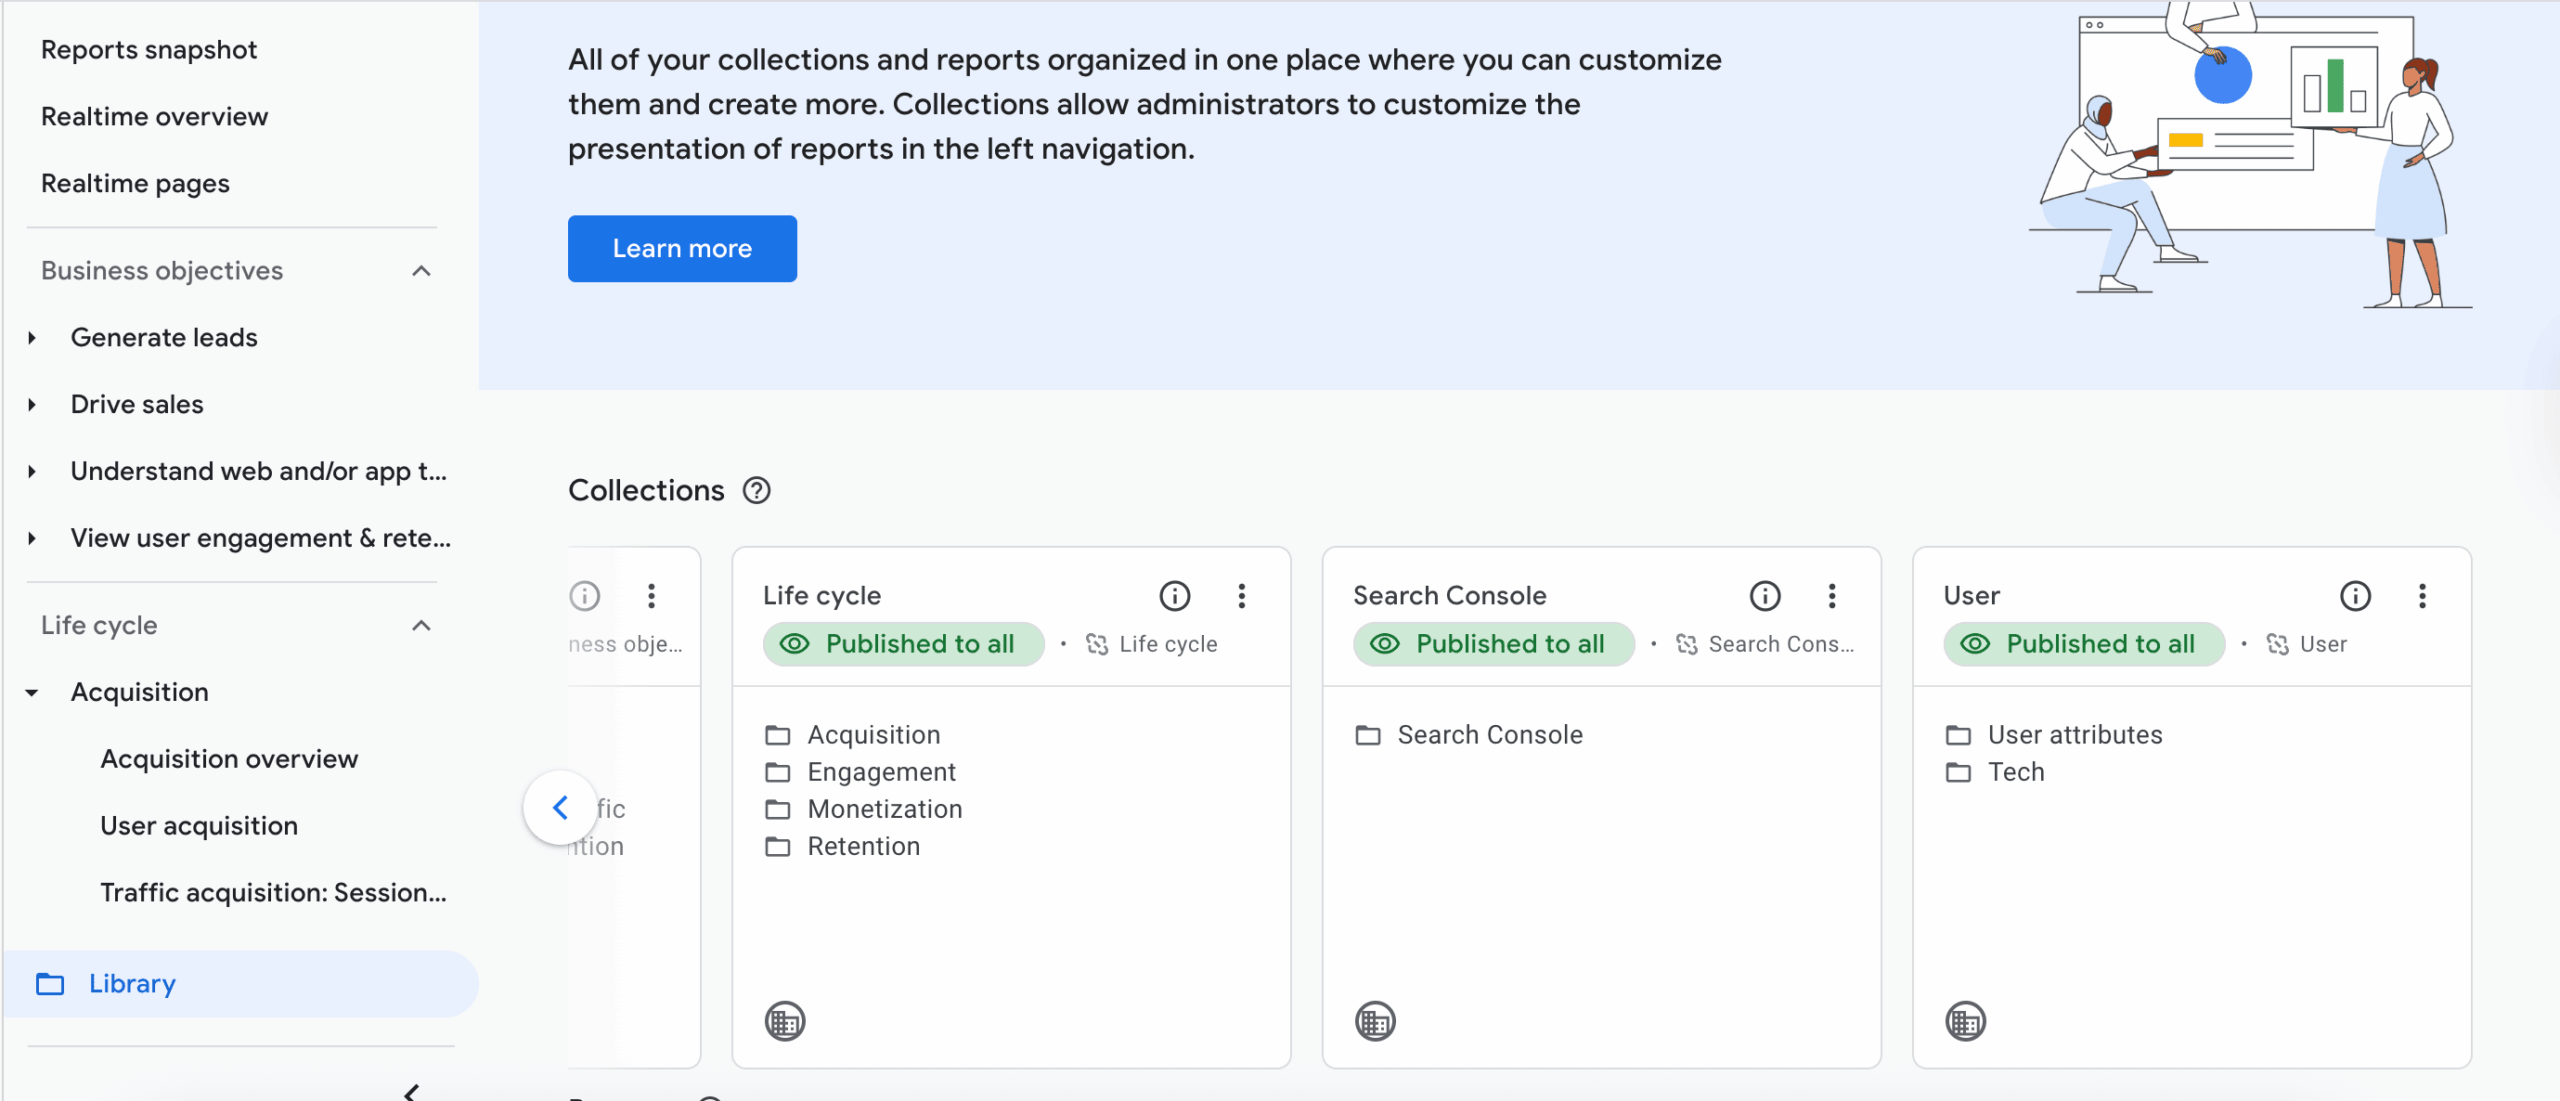Viewport: 2560px width, 1101px height.
Task: Click Published to all badge on User card
Action: point(2083,644)
